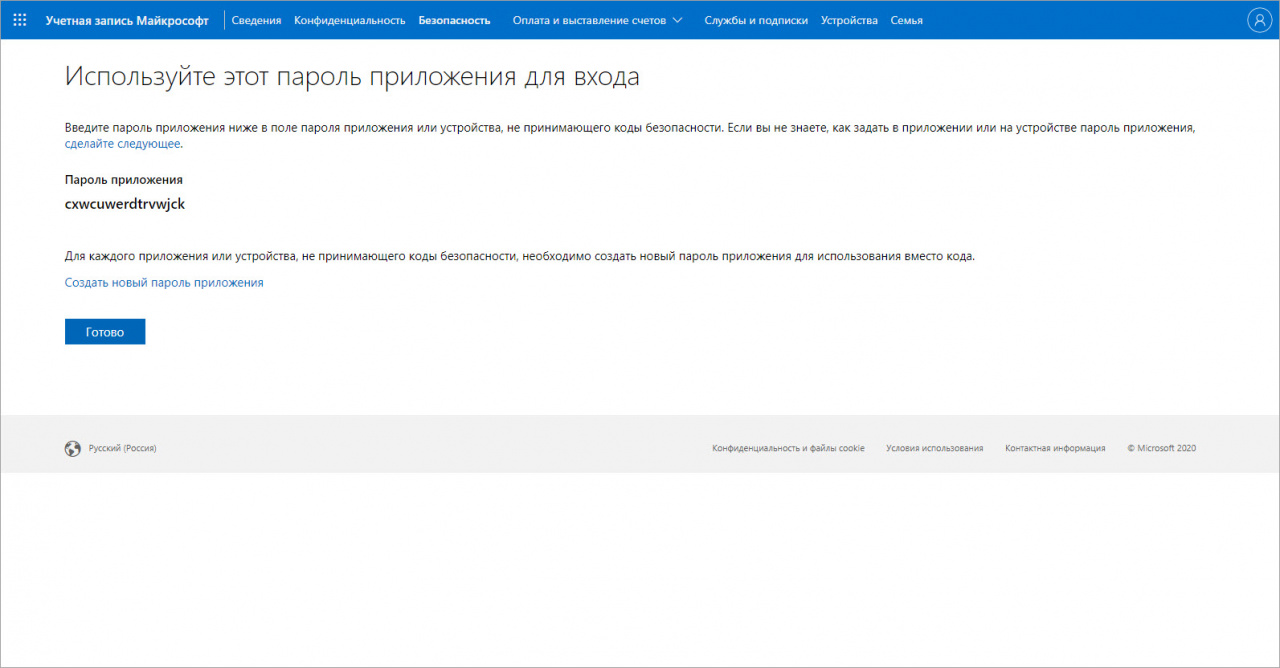Open the app launcher grid icon
1280x668 pixels.
pyautogui.click(x=20, y=20)
